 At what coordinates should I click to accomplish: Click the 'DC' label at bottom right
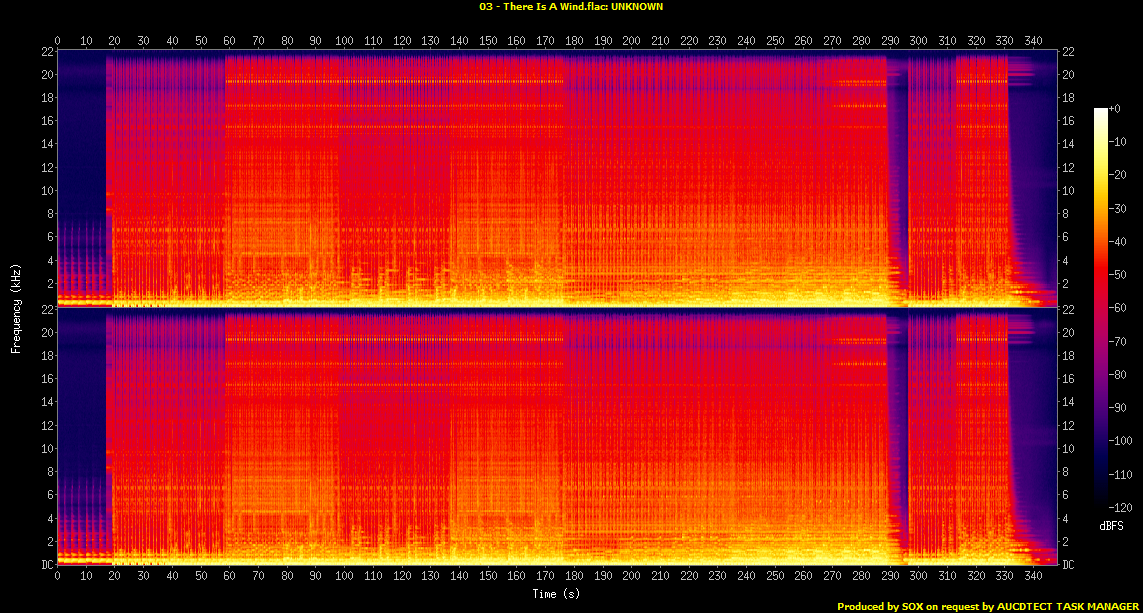(1070, 565)
